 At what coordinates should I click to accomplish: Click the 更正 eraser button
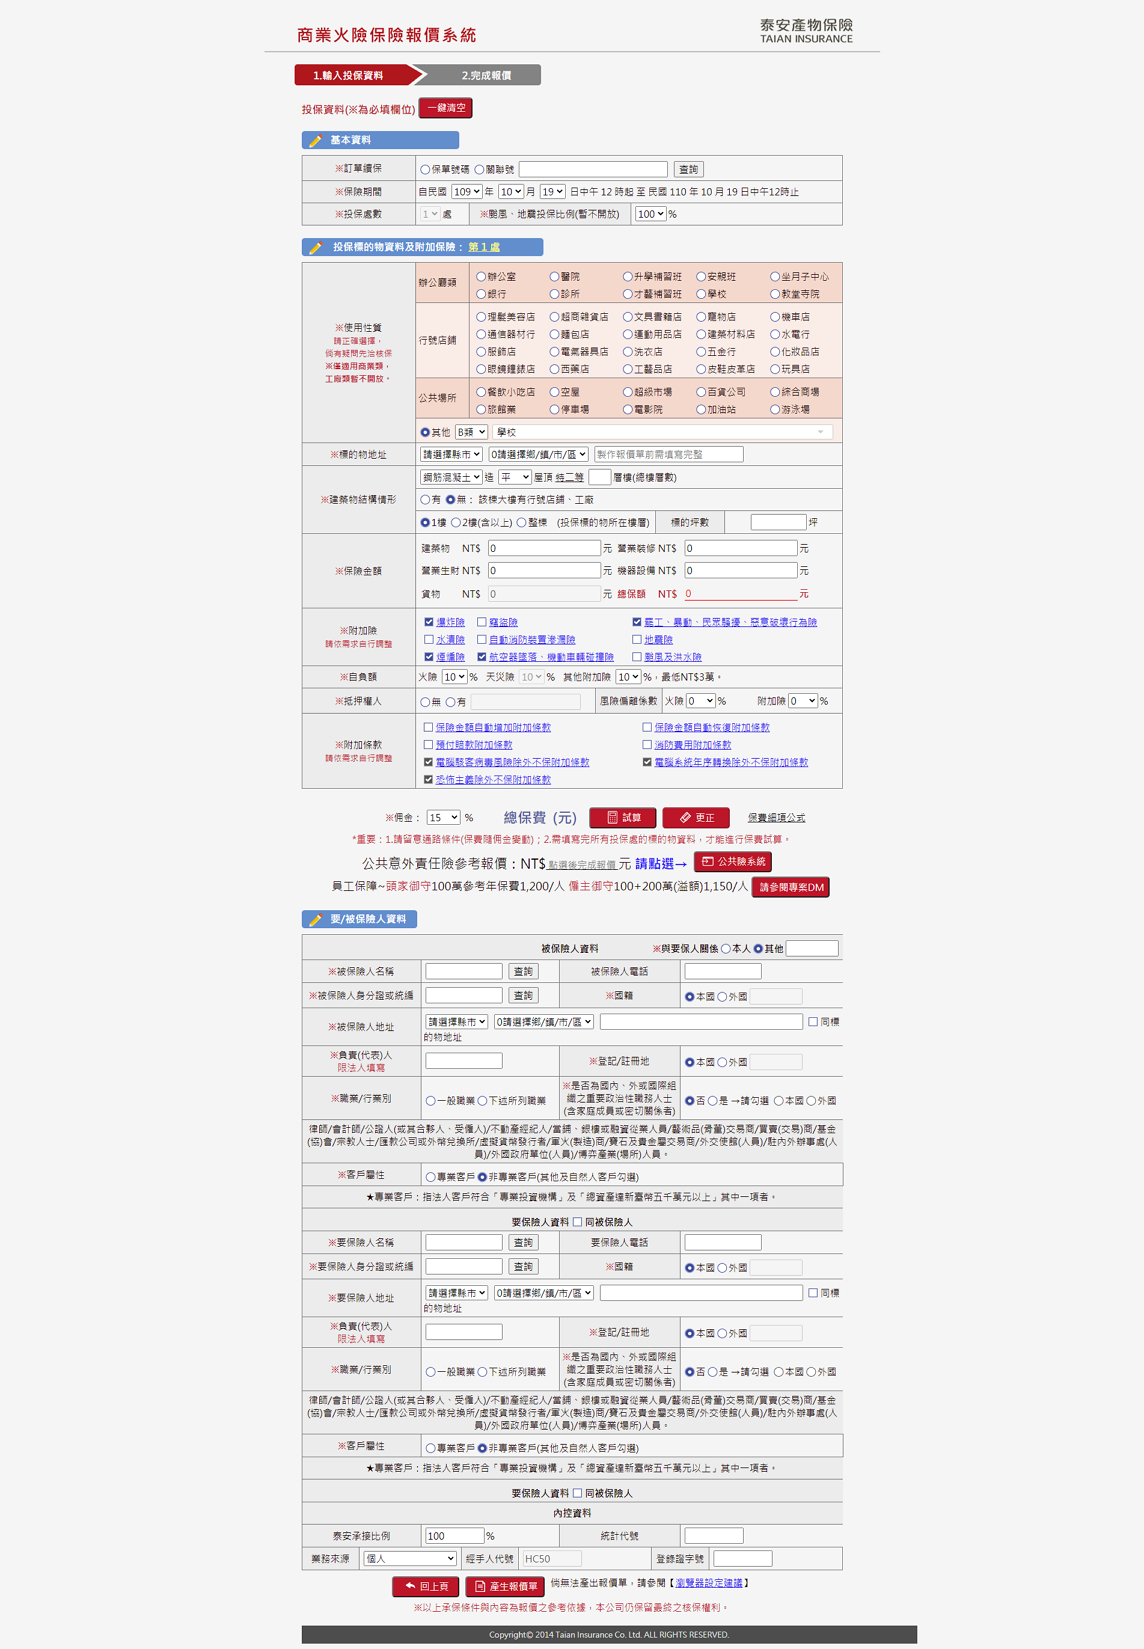[x=696, y=818]
